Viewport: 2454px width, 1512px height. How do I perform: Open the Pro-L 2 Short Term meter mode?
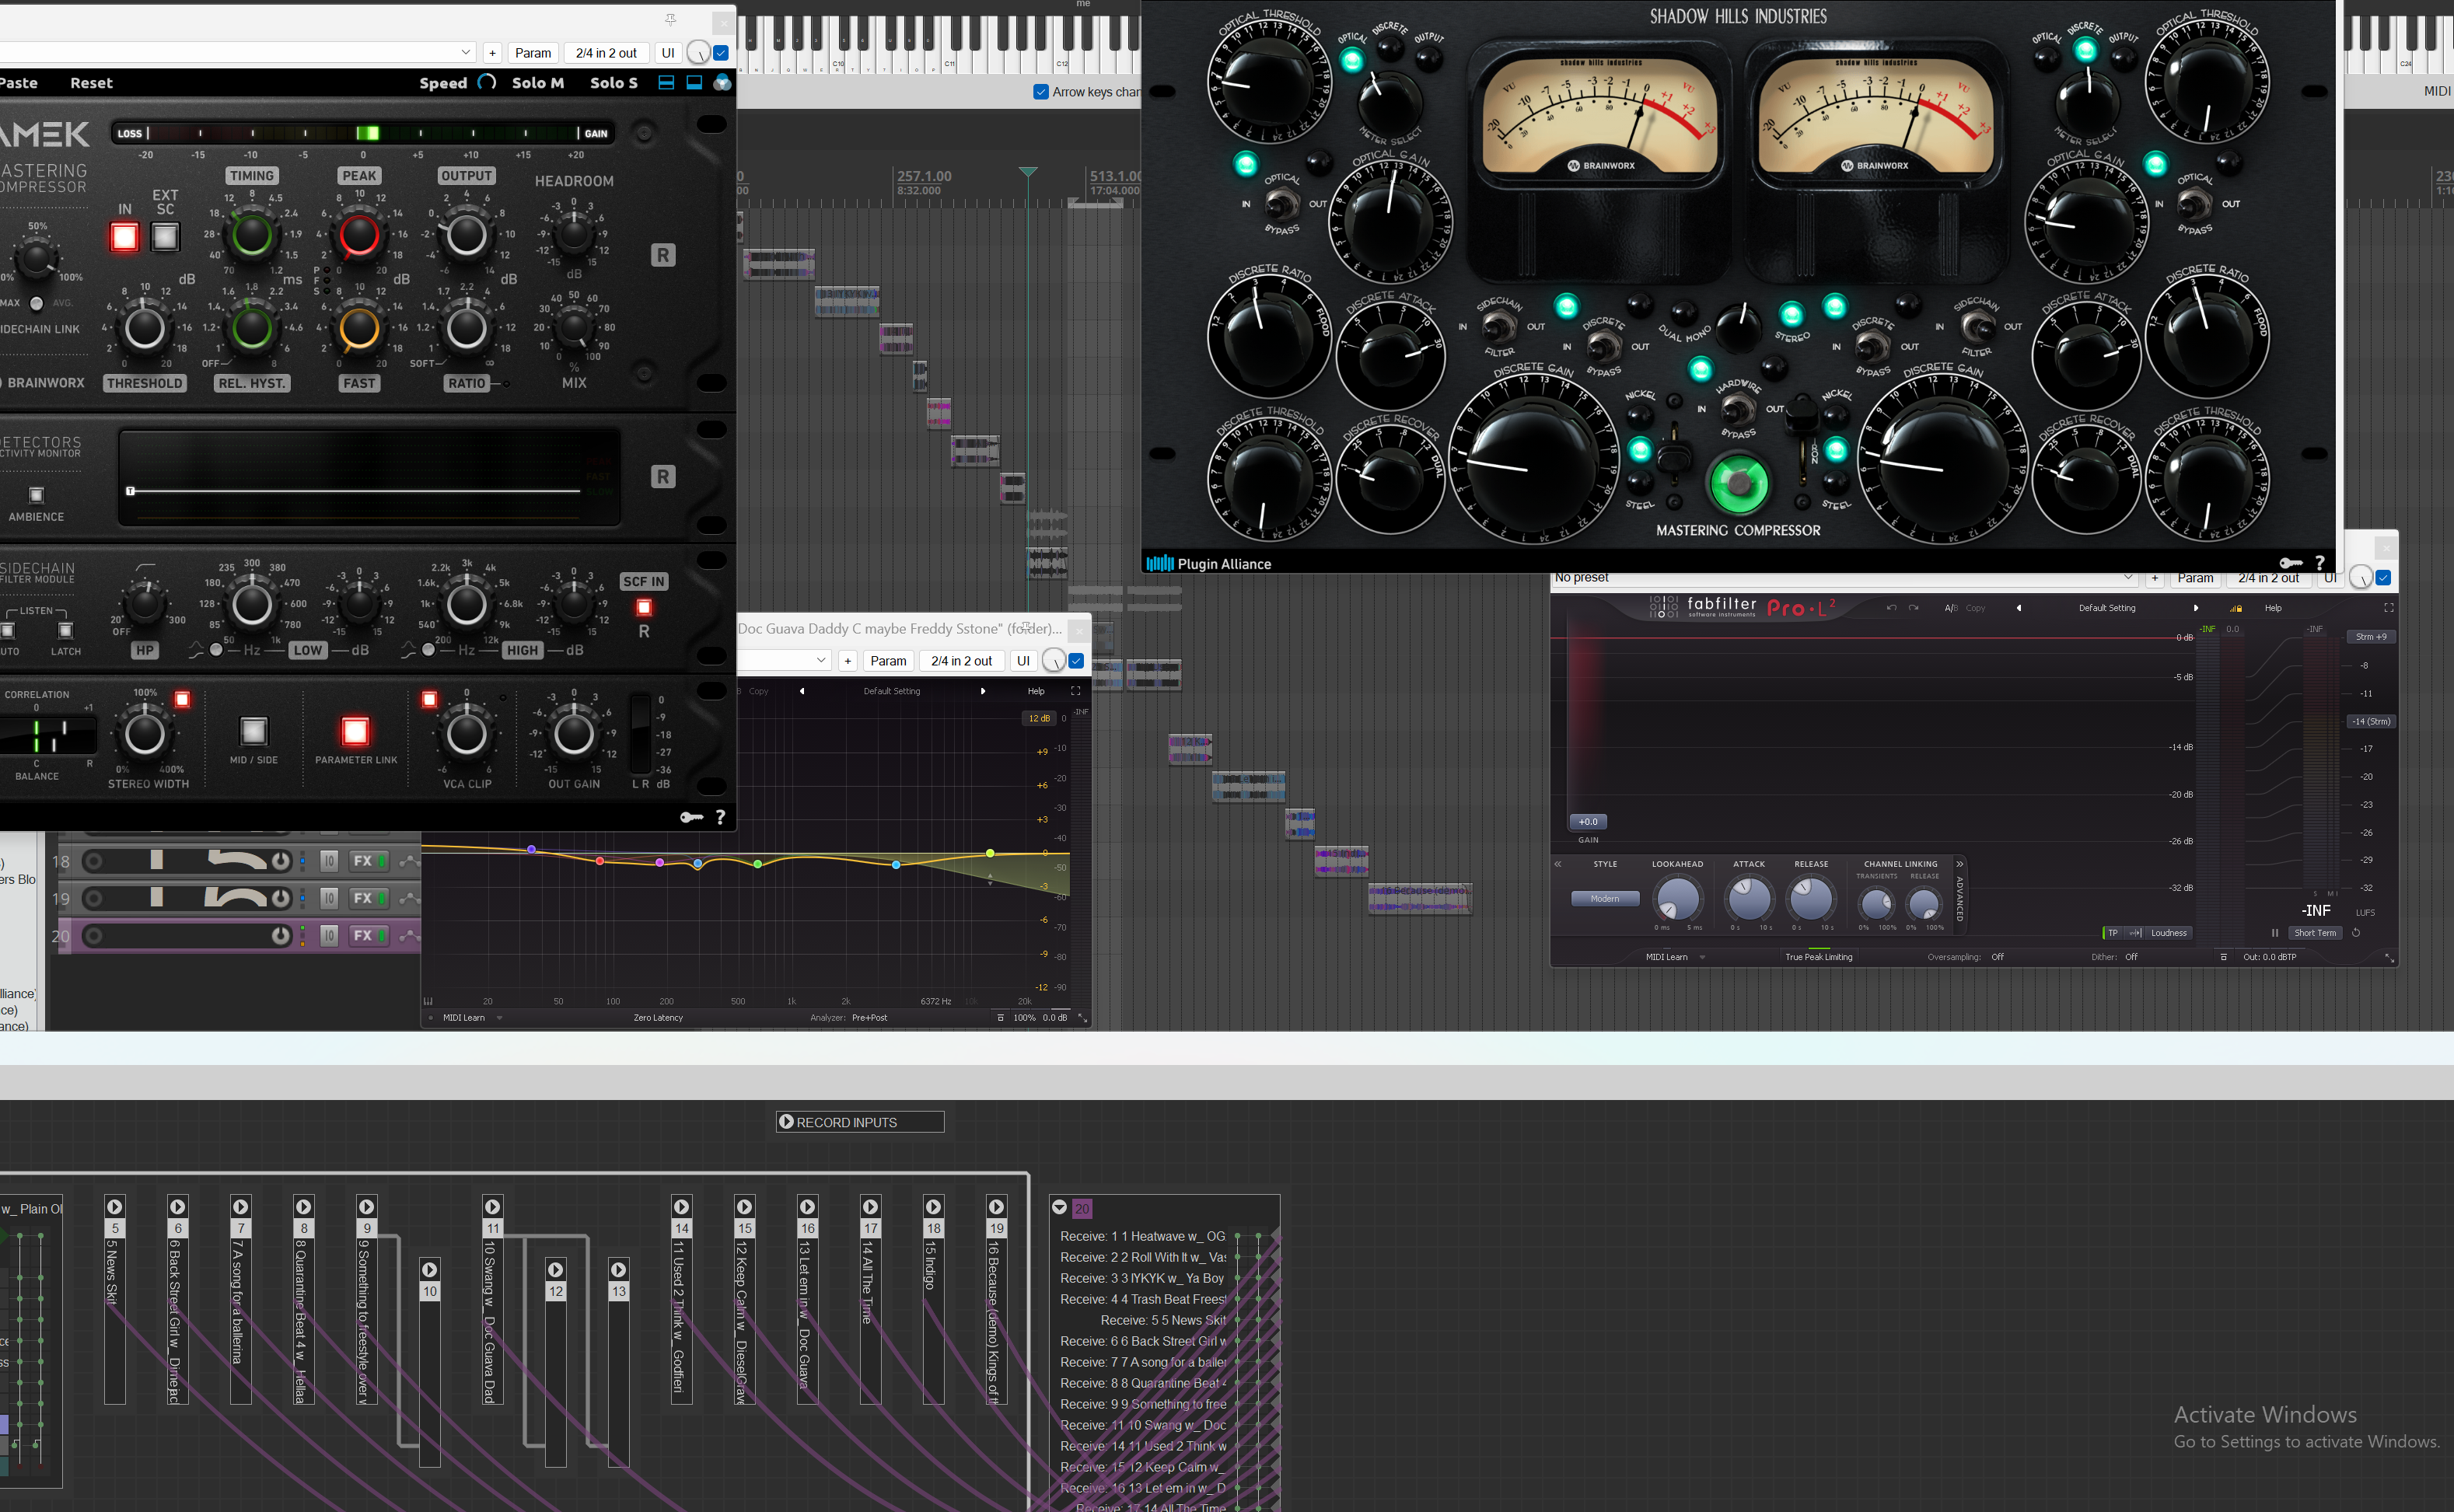2315,933
